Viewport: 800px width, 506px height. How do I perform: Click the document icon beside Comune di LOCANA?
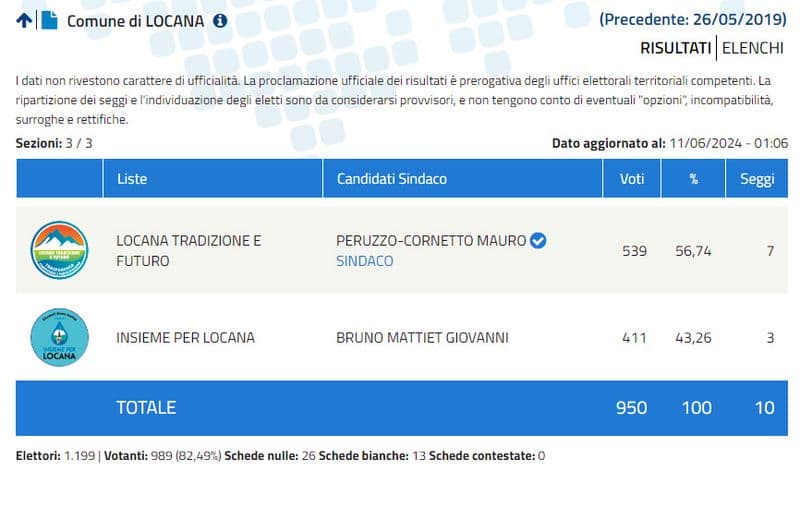point(49,21)
